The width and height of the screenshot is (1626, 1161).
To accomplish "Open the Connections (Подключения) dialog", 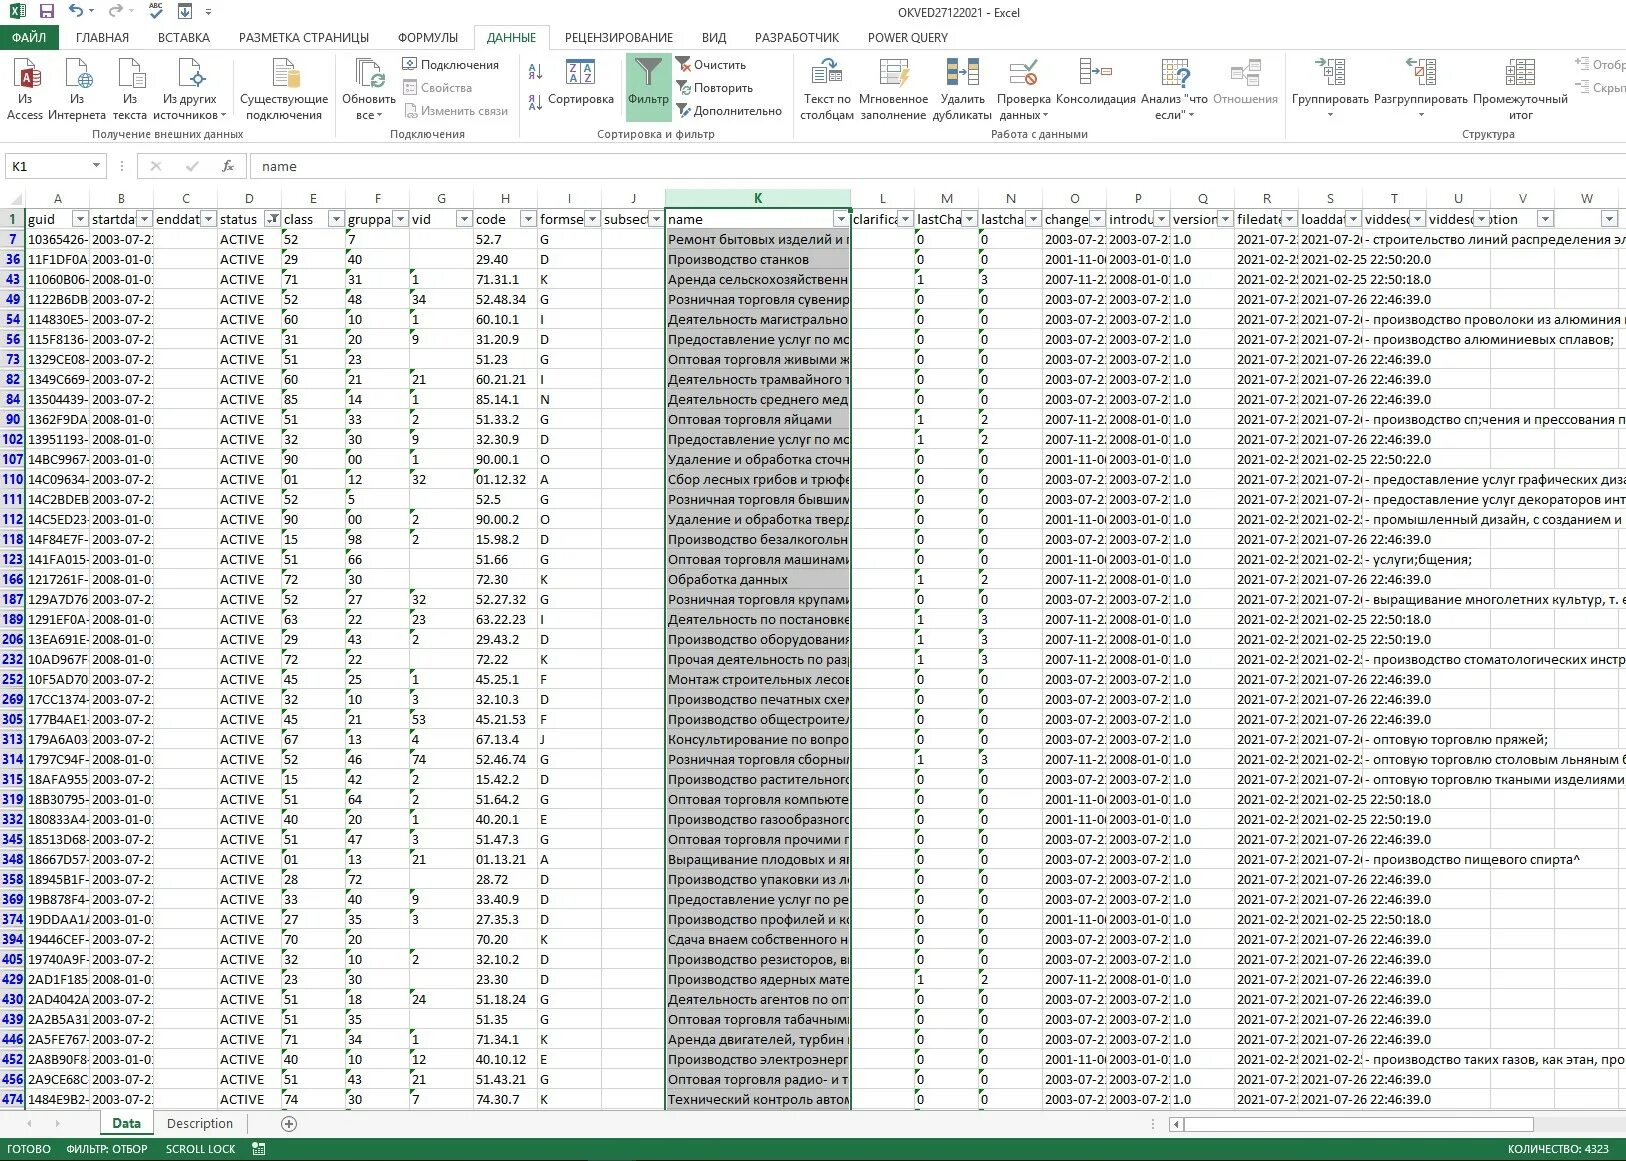I will [x=451, y=64].
